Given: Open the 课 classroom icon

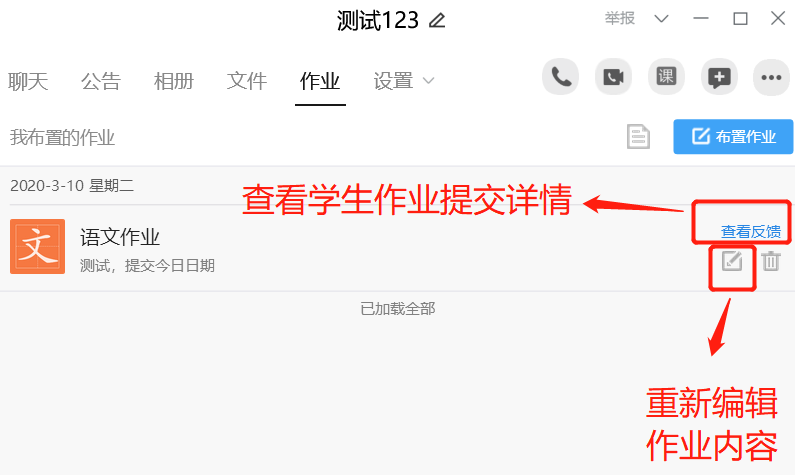Looking at the screenshot, I should 666,77.
